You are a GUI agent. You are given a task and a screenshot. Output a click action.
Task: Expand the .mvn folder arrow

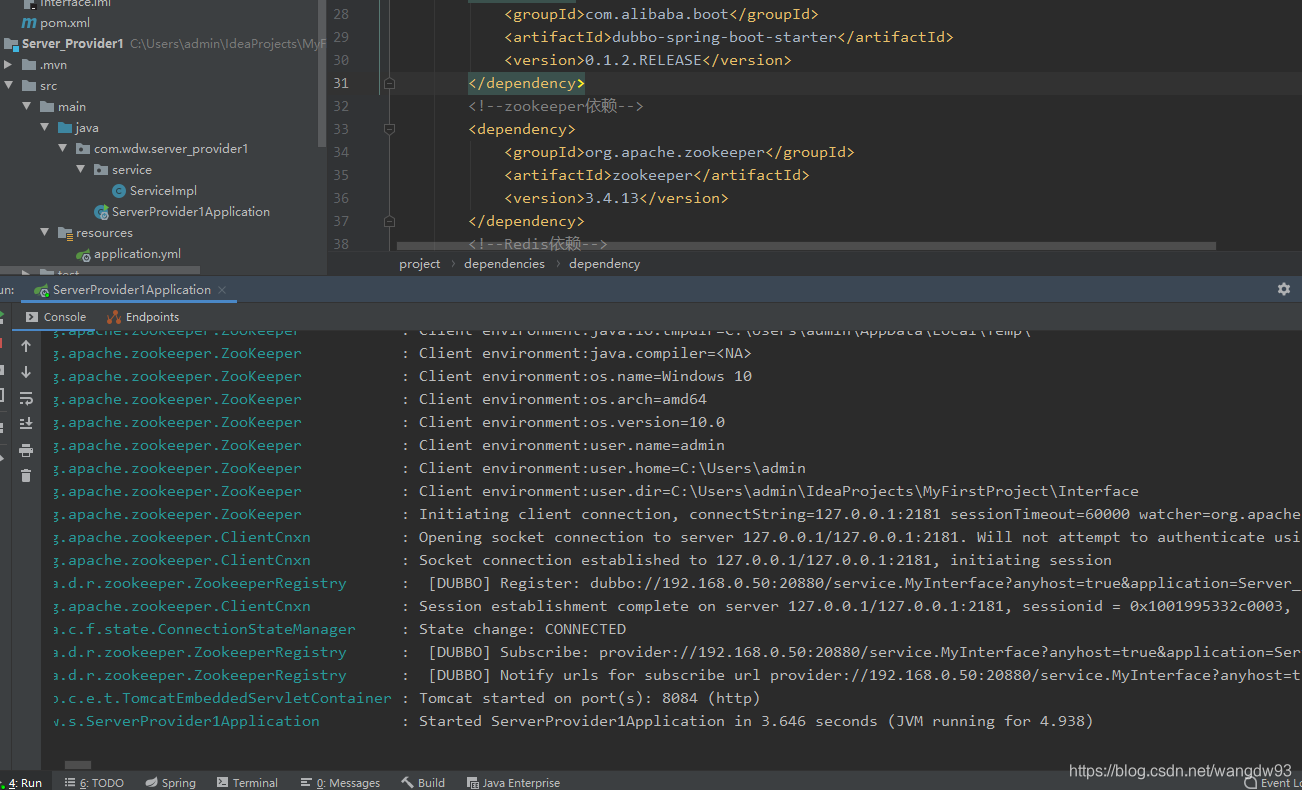click(8, 65)
